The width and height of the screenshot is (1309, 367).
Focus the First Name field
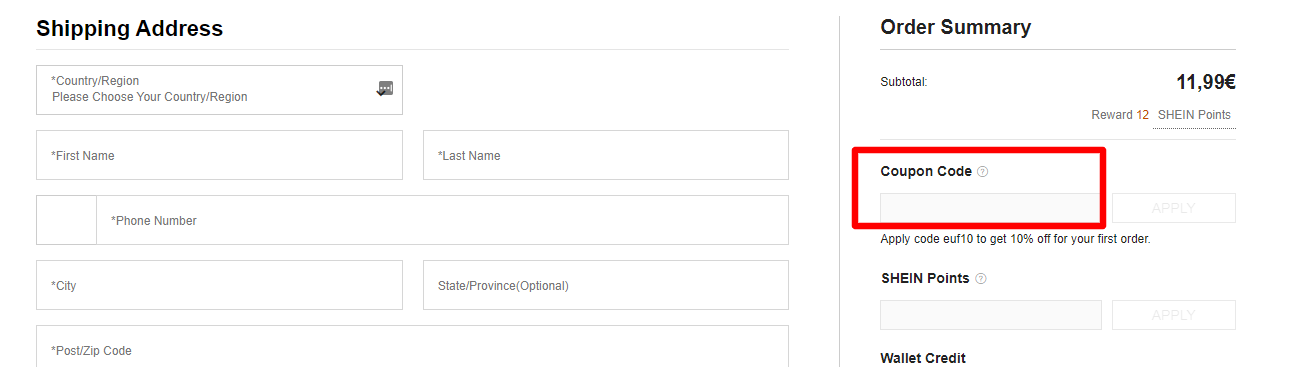pos(219,155)
